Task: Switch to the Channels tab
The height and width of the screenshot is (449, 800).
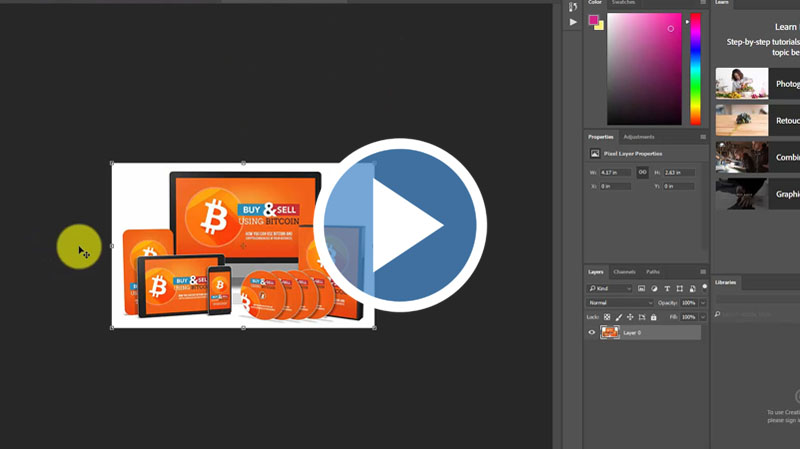Action: click(624, 272)
